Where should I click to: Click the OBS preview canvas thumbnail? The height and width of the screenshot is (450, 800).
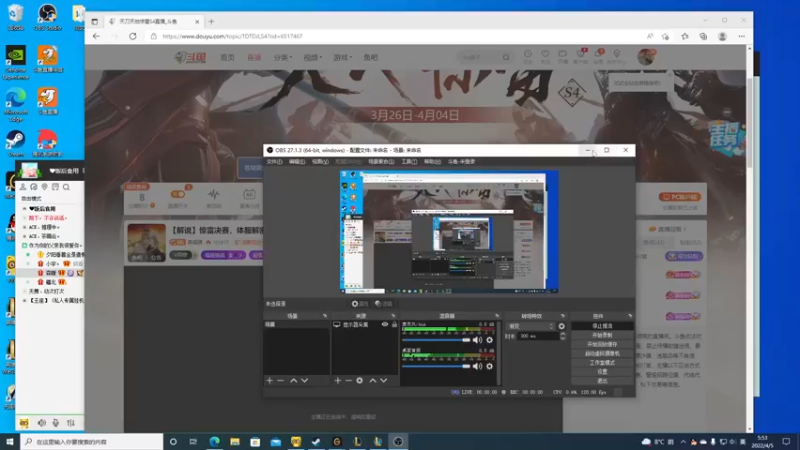[x=449, y=232]
